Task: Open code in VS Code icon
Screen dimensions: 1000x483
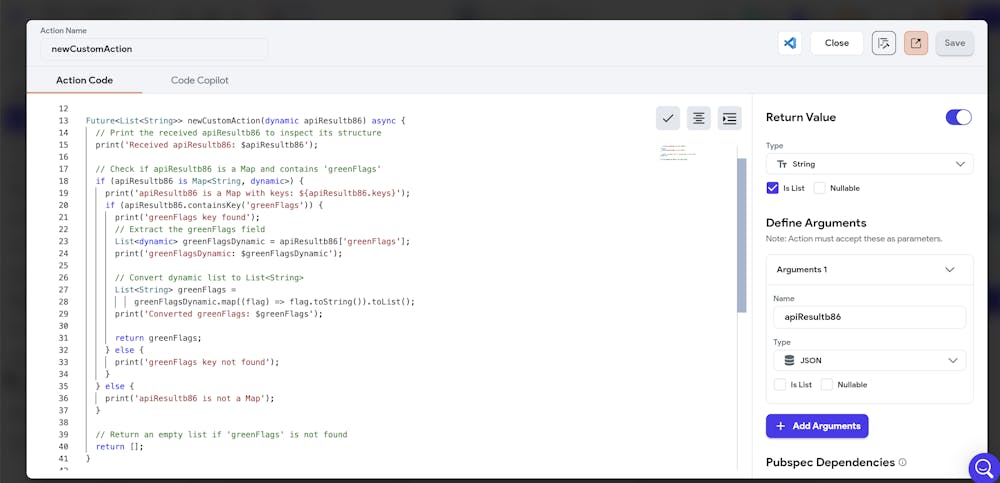Action: pyautogui.click(x=790, y=43)
